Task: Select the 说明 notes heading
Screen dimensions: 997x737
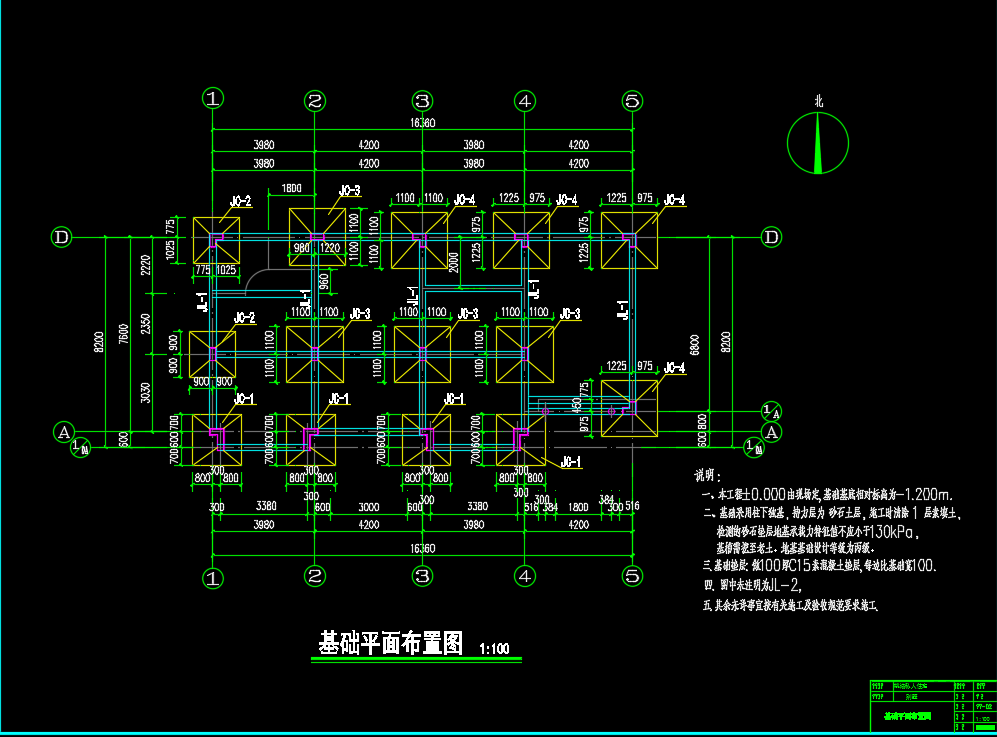Action: (707, 475)
